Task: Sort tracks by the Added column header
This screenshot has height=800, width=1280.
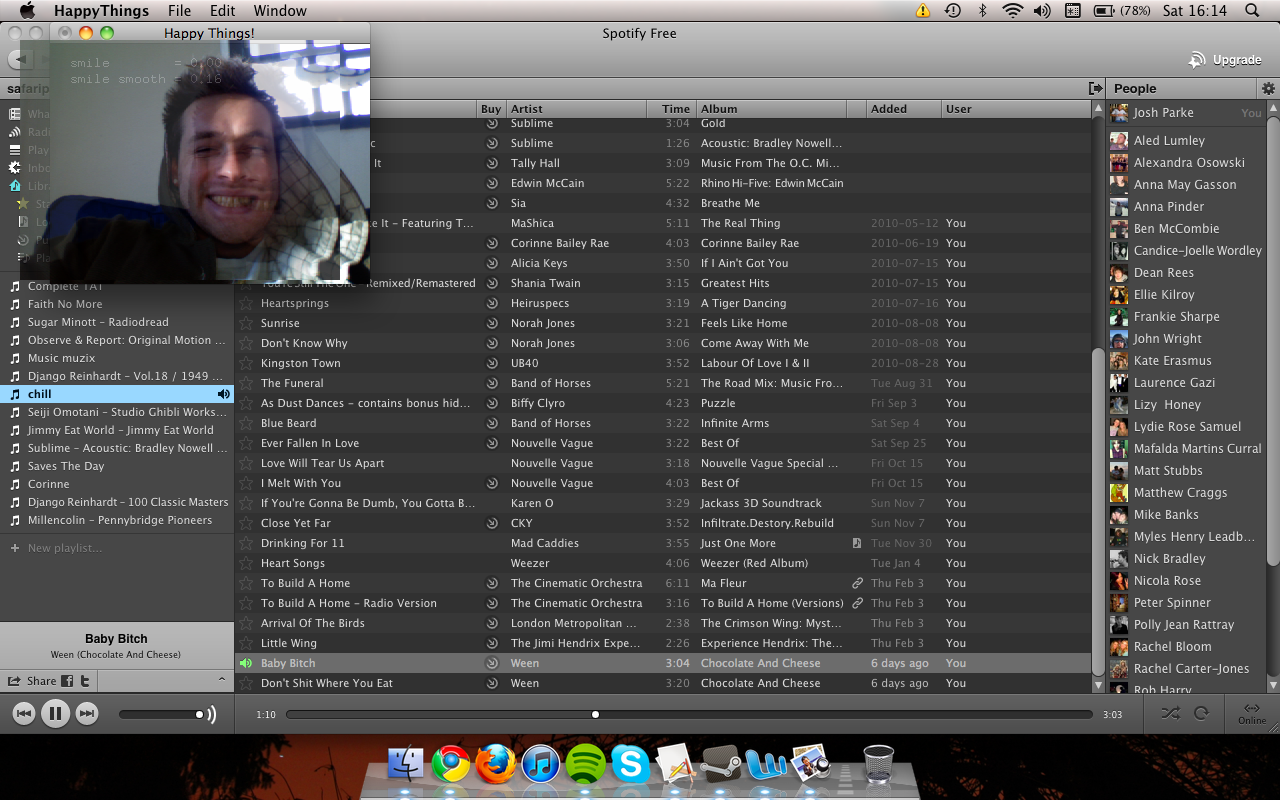Action: point(889,109)
